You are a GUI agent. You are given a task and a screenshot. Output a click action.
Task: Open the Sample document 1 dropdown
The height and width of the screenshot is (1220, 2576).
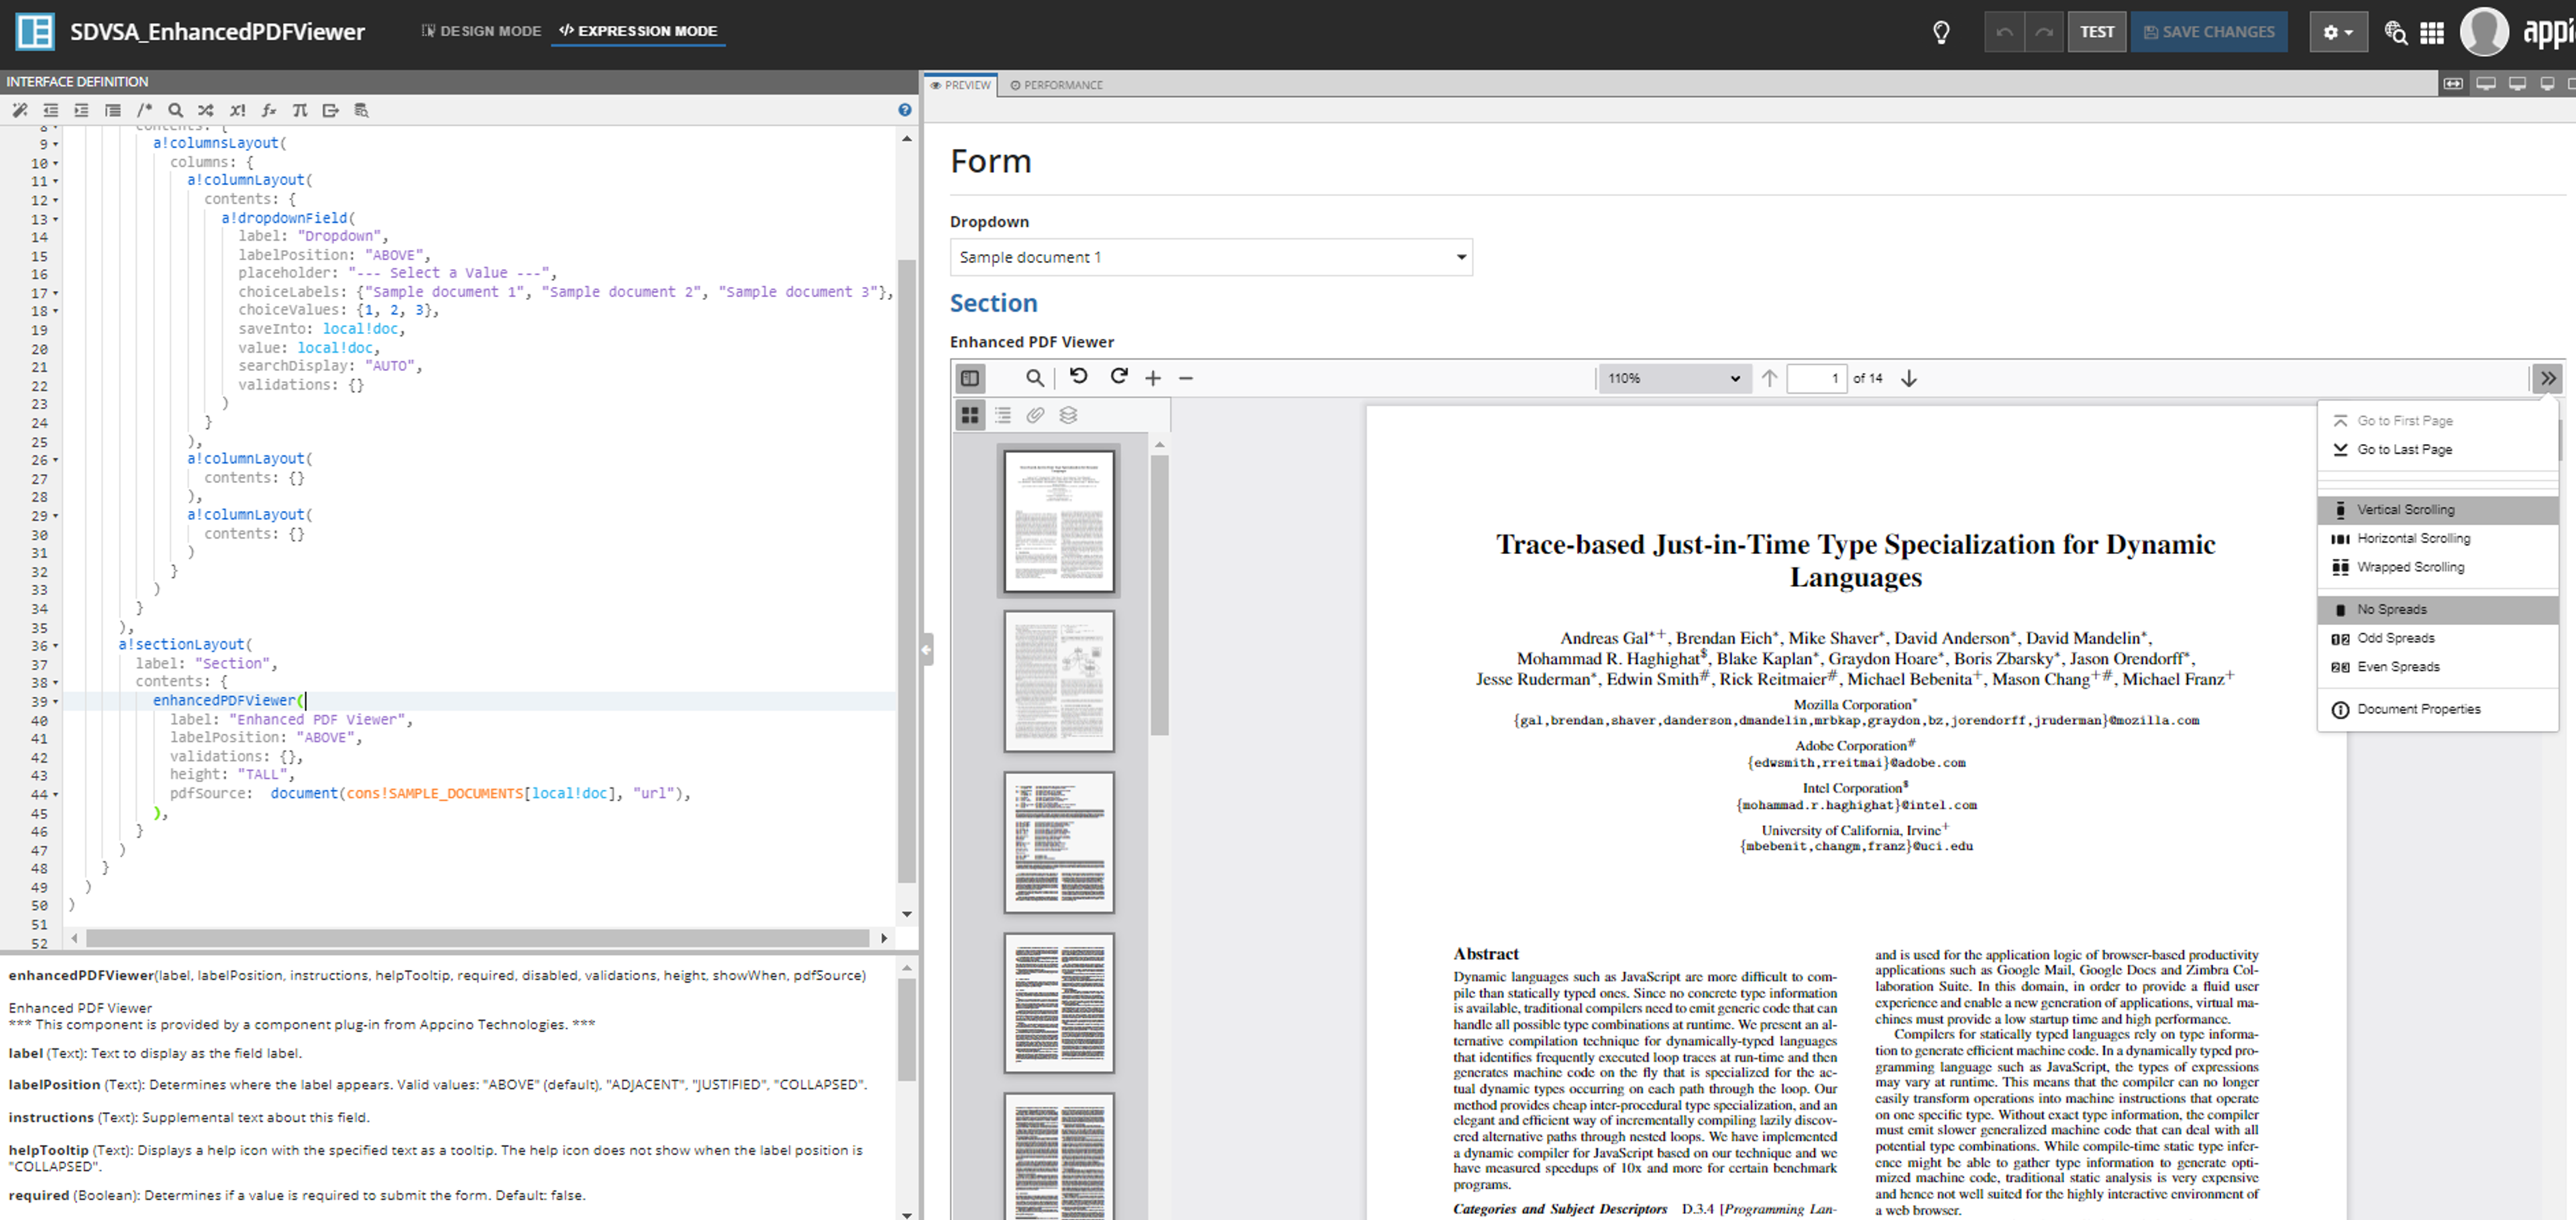[x=1211, y=257]
